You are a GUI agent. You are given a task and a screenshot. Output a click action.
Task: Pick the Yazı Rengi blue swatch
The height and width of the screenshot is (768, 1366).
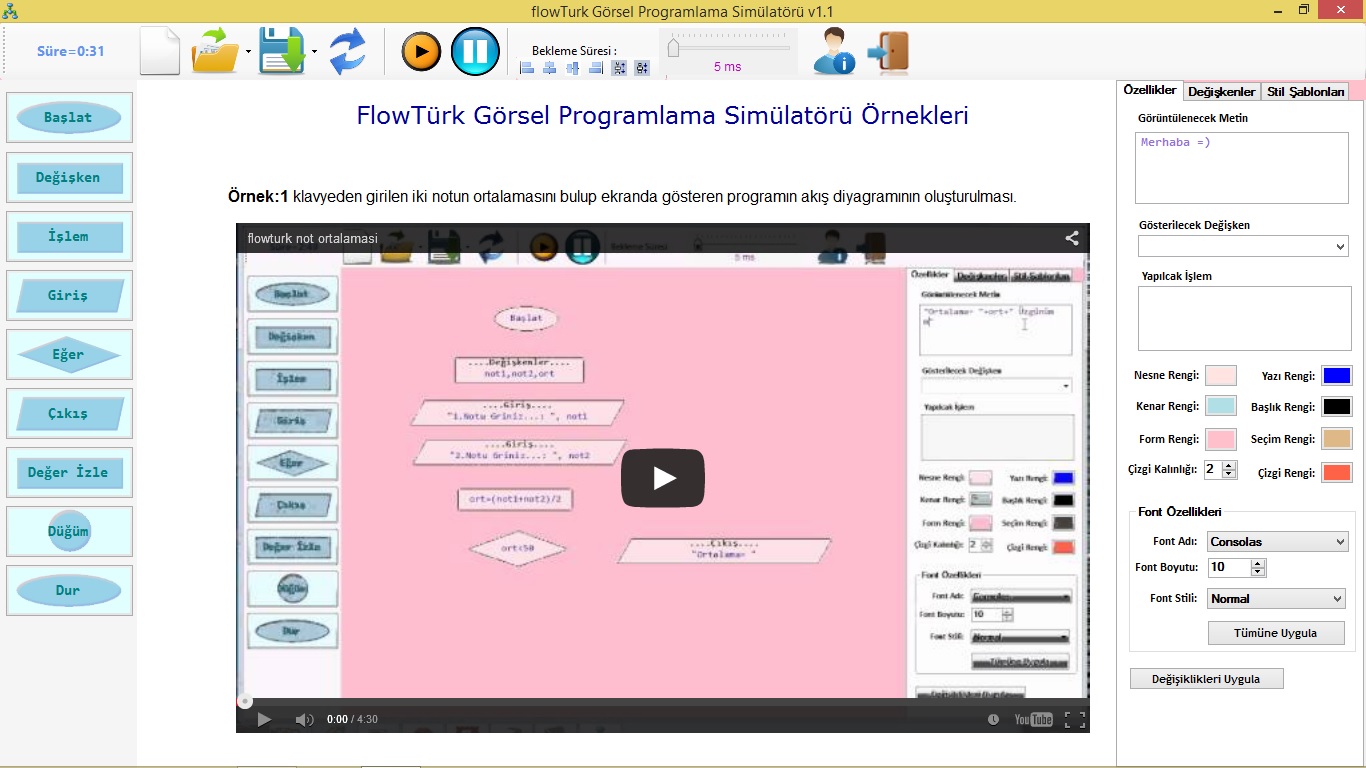tap(1337, 376)
